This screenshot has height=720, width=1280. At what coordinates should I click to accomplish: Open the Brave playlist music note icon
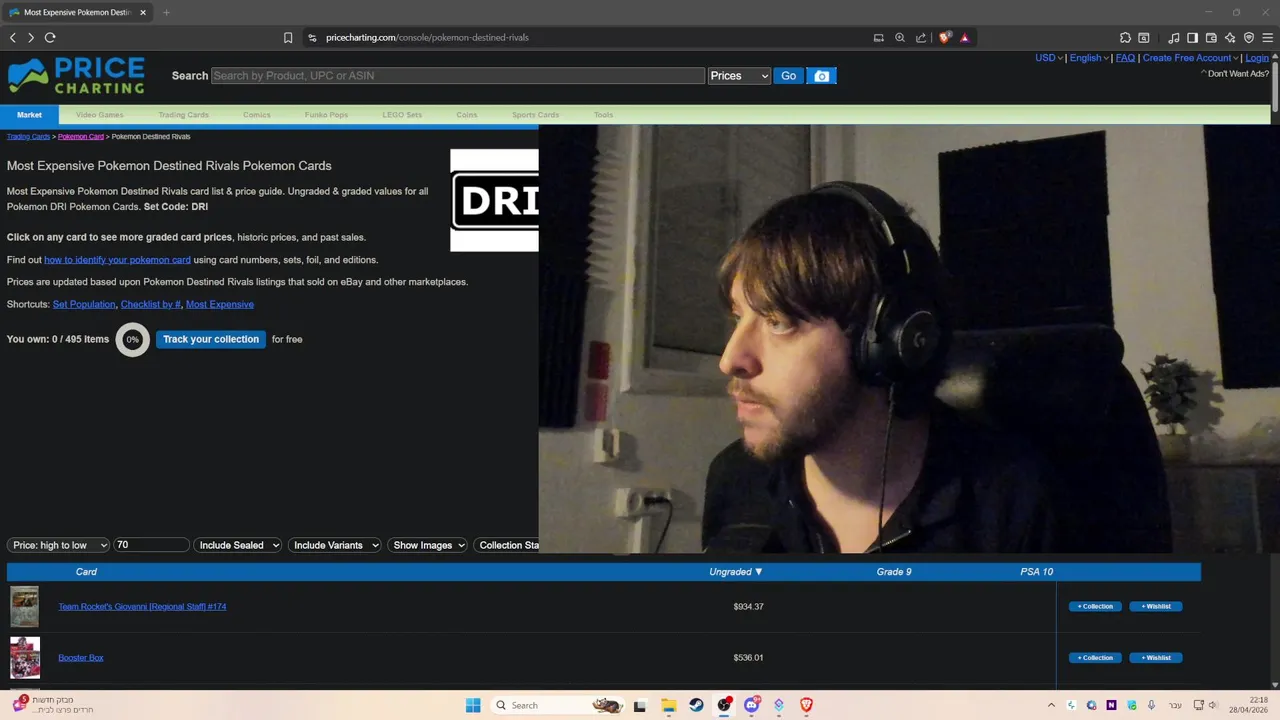click(1174, 38)
